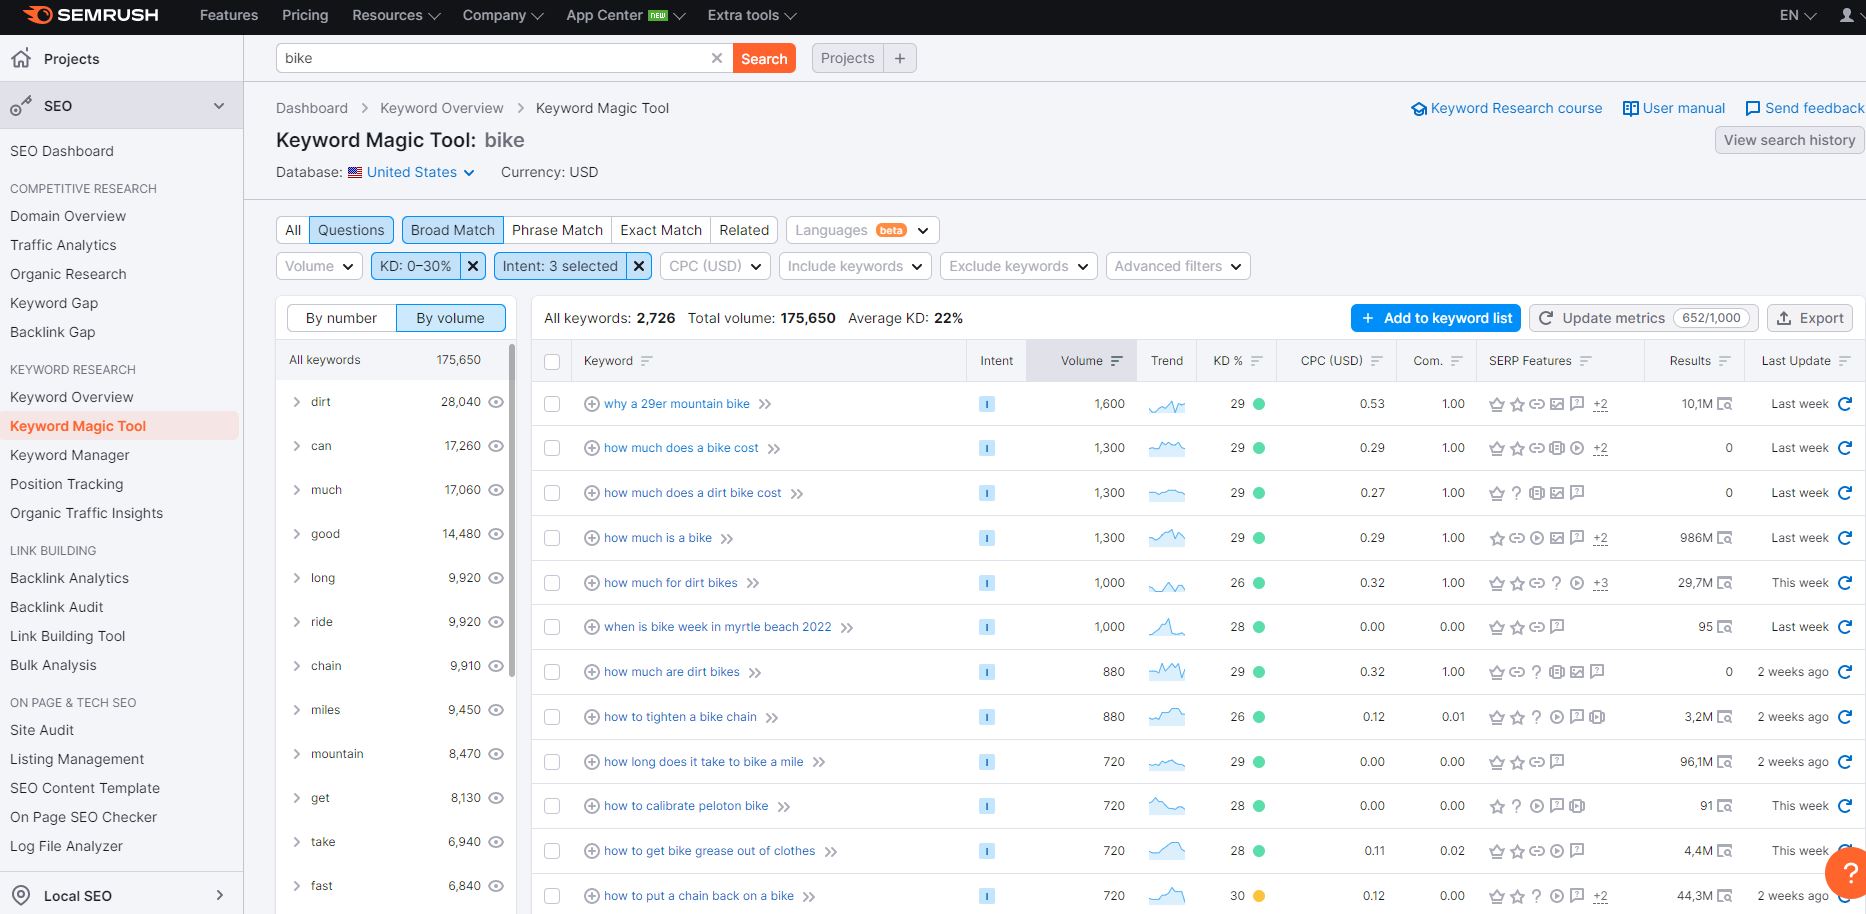Open View search history
The width and height of the screenshot is (1866, 914).
pyautogui.click(x=1789, y=140)
